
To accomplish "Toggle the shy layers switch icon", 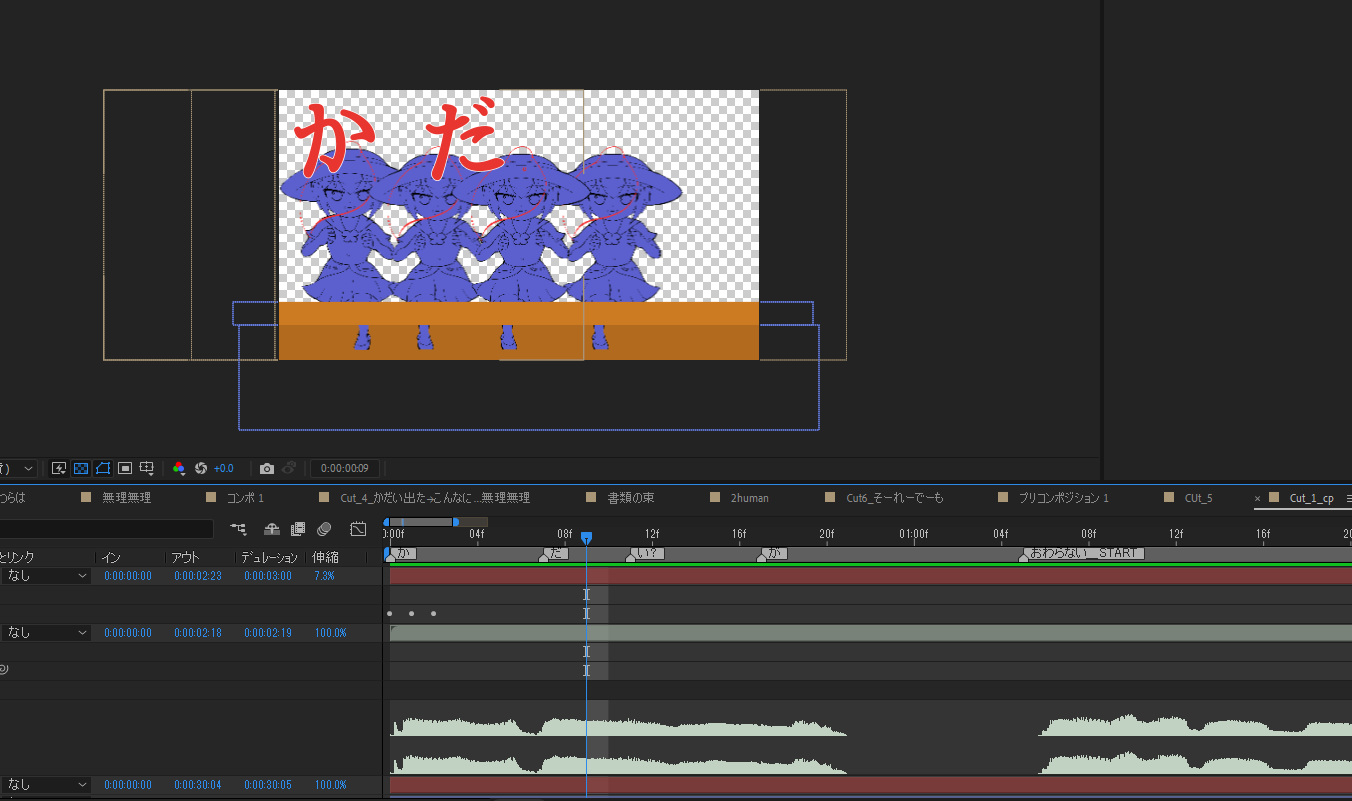I will 271,529.
